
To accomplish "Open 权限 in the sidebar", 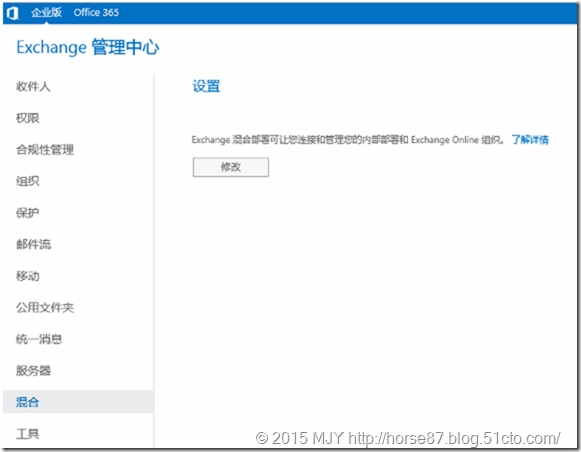I will (27, 118).
